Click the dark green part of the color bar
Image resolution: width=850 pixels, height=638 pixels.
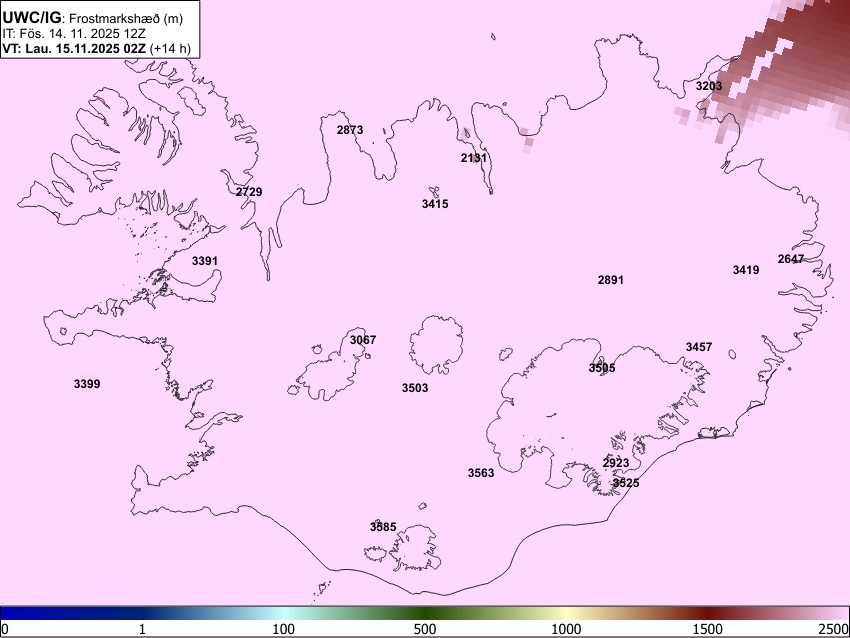pyautogui.click(x=425, y=614)
